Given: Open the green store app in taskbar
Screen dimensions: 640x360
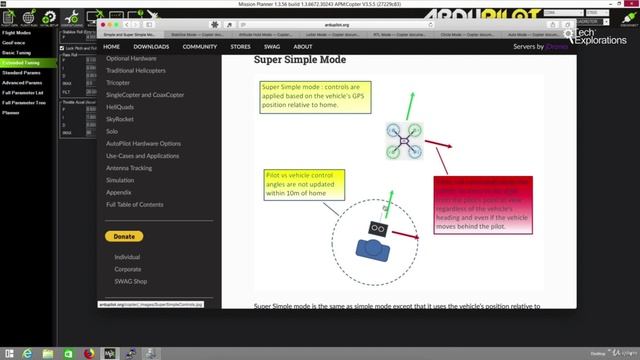Looking at the screenshot, I should tap(68, 353).
